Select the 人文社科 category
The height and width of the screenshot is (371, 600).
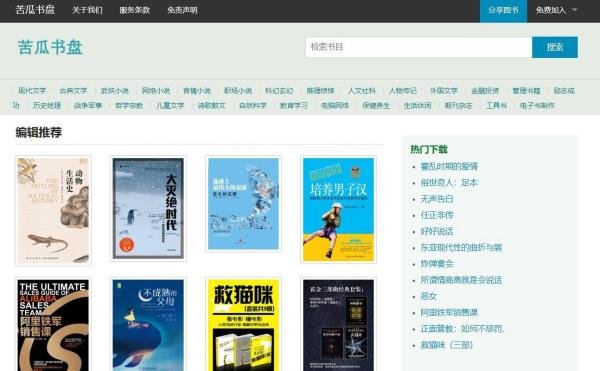362,91
